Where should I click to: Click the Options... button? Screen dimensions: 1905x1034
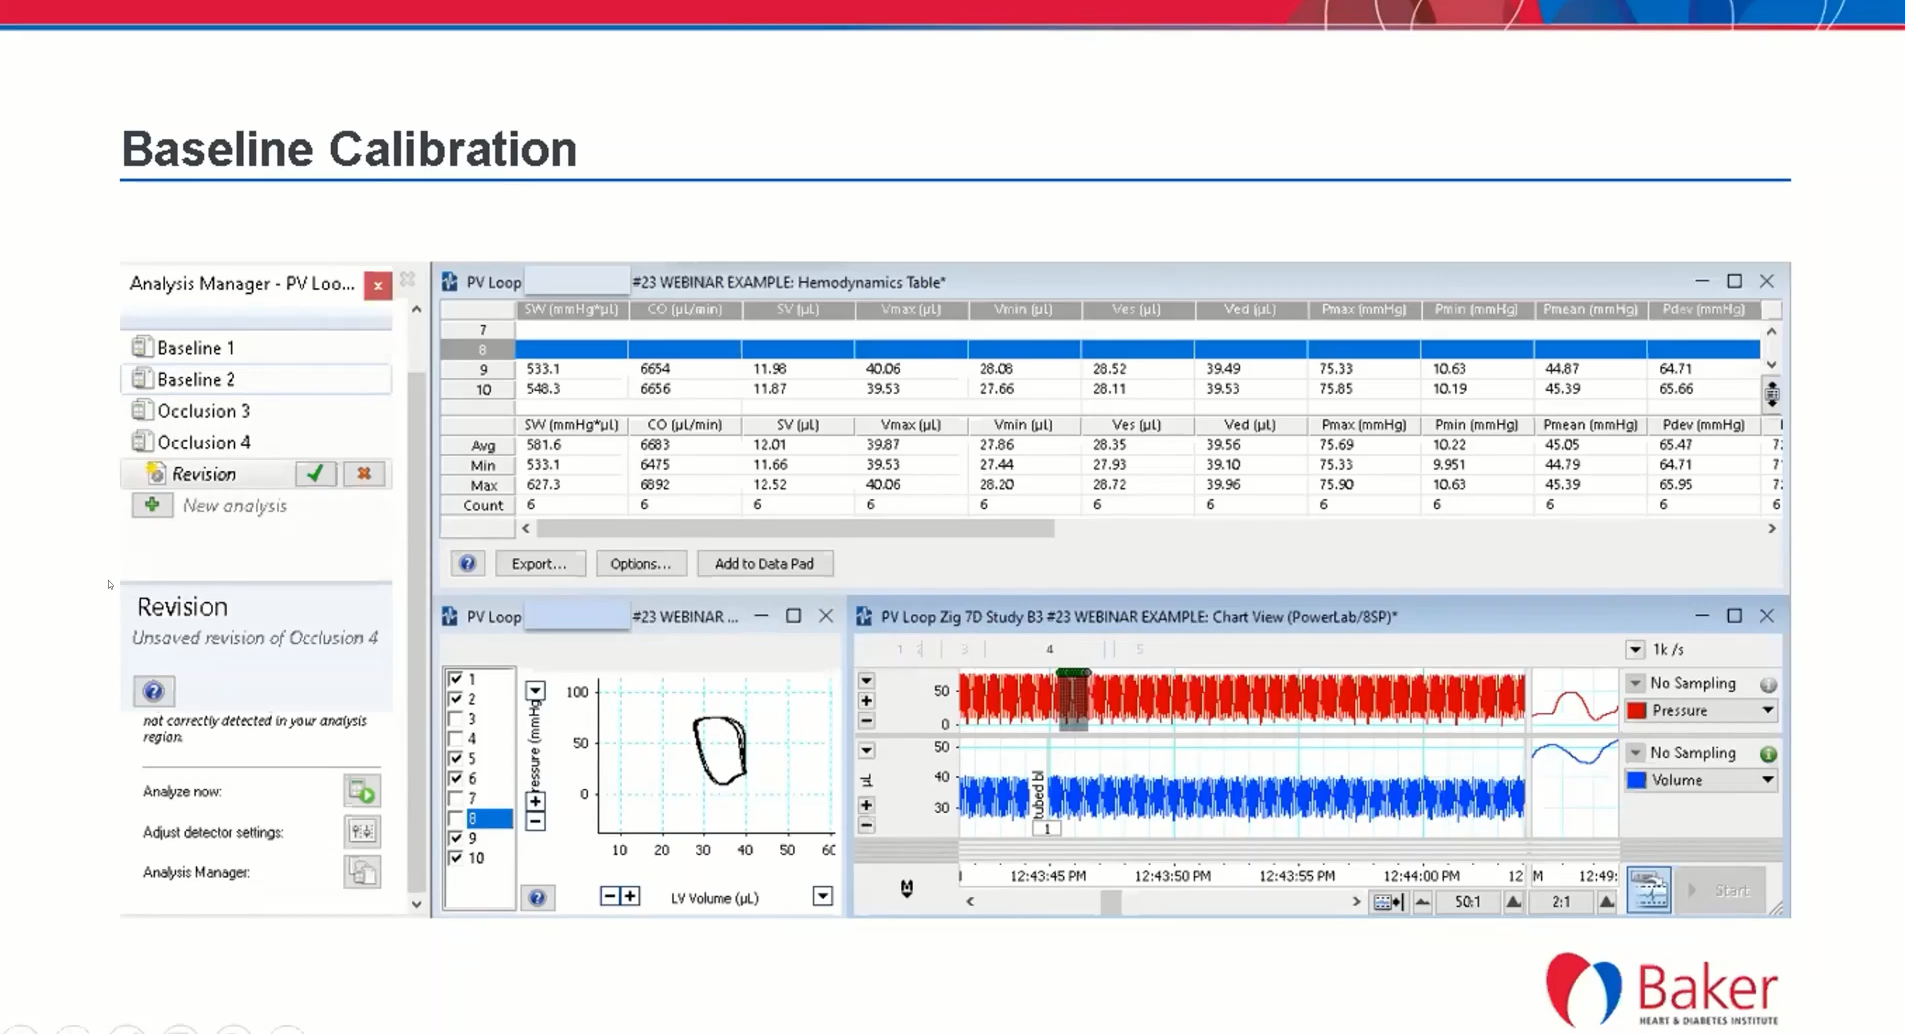tap(640, 564)
